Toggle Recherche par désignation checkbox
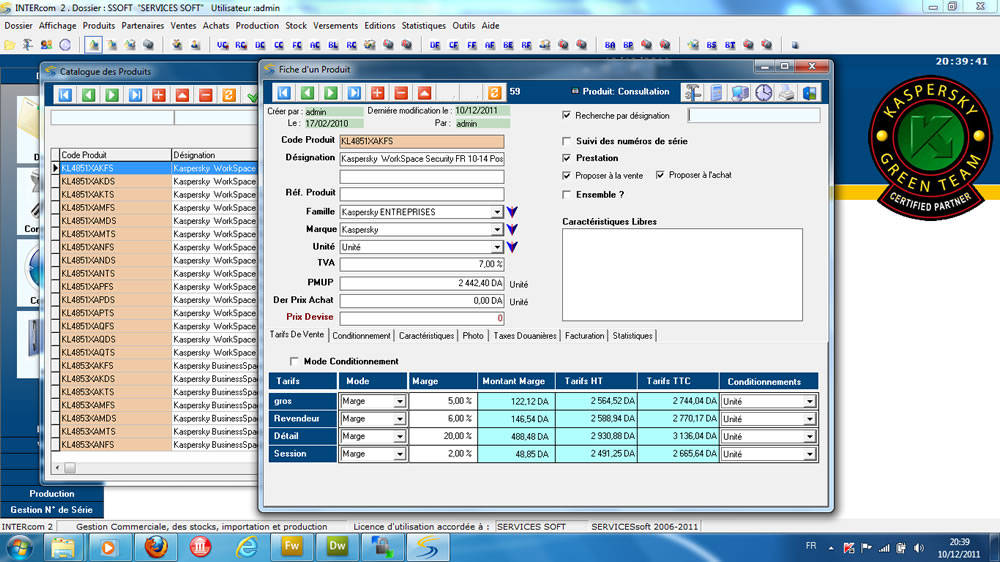Image resolution: width=1000 pixels, height=562 pixels. point(566,115)
